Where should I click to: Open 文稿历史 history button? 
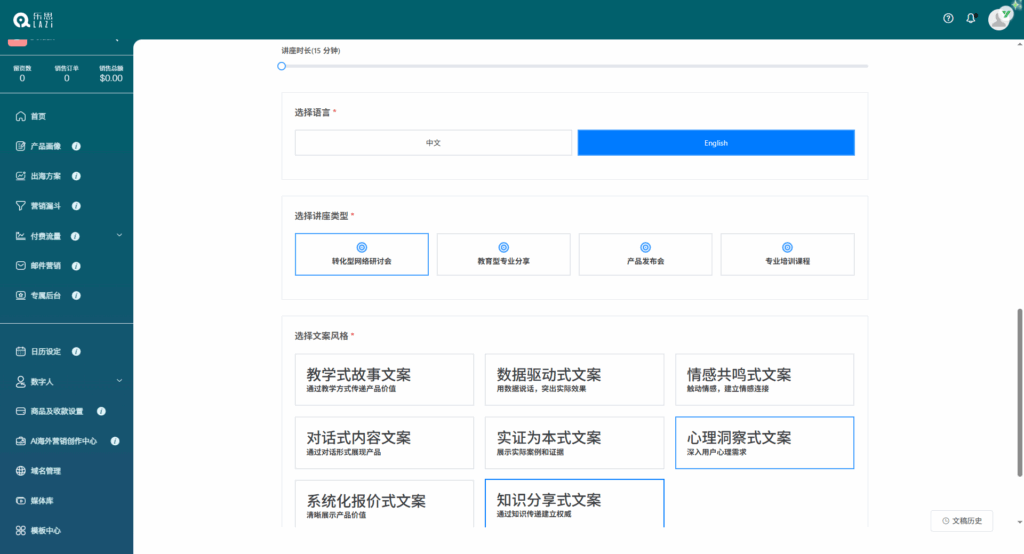[x=961, y=520]
